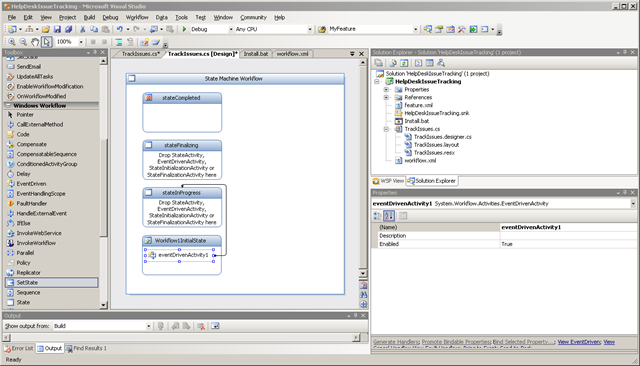
Task: Open the Debug configuration dropdown
Action: pos(231,29)
